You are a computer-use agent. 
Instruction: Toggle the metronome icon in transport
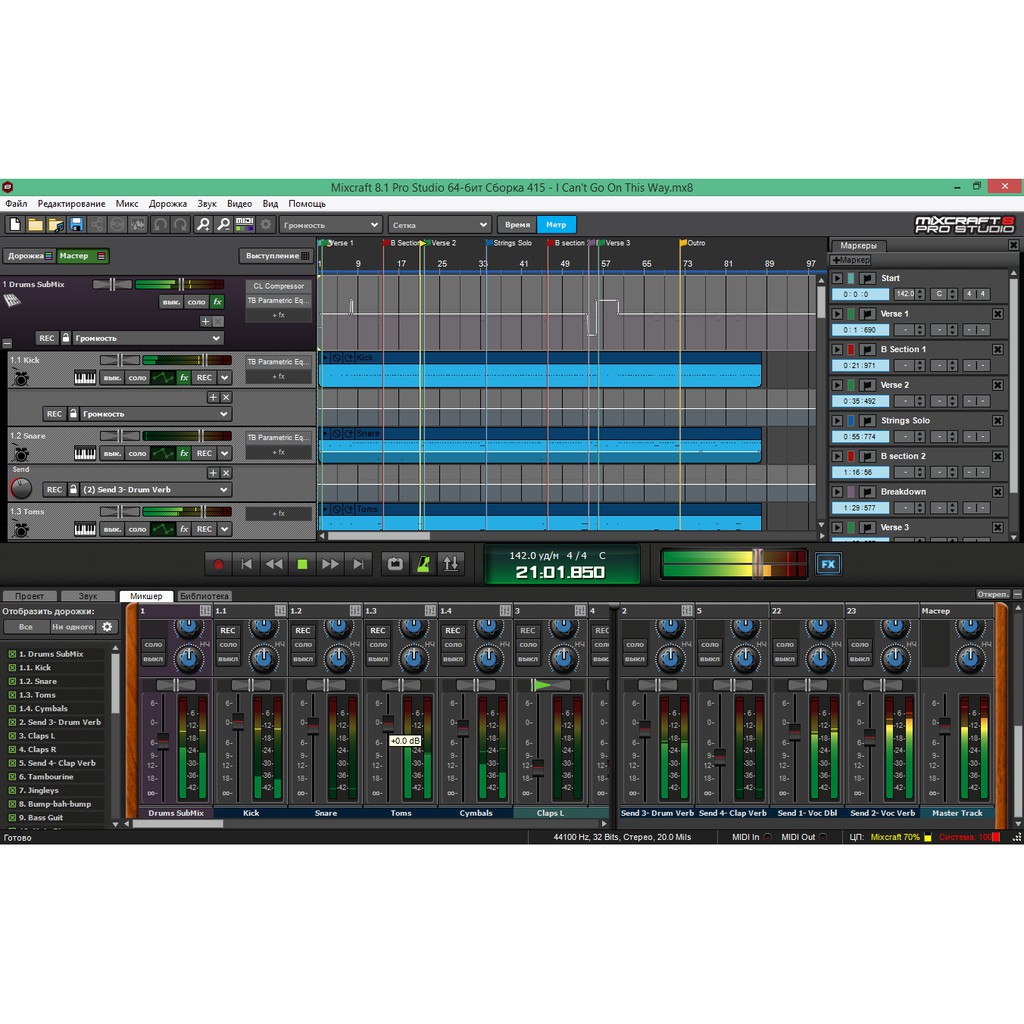pos(423,564)
